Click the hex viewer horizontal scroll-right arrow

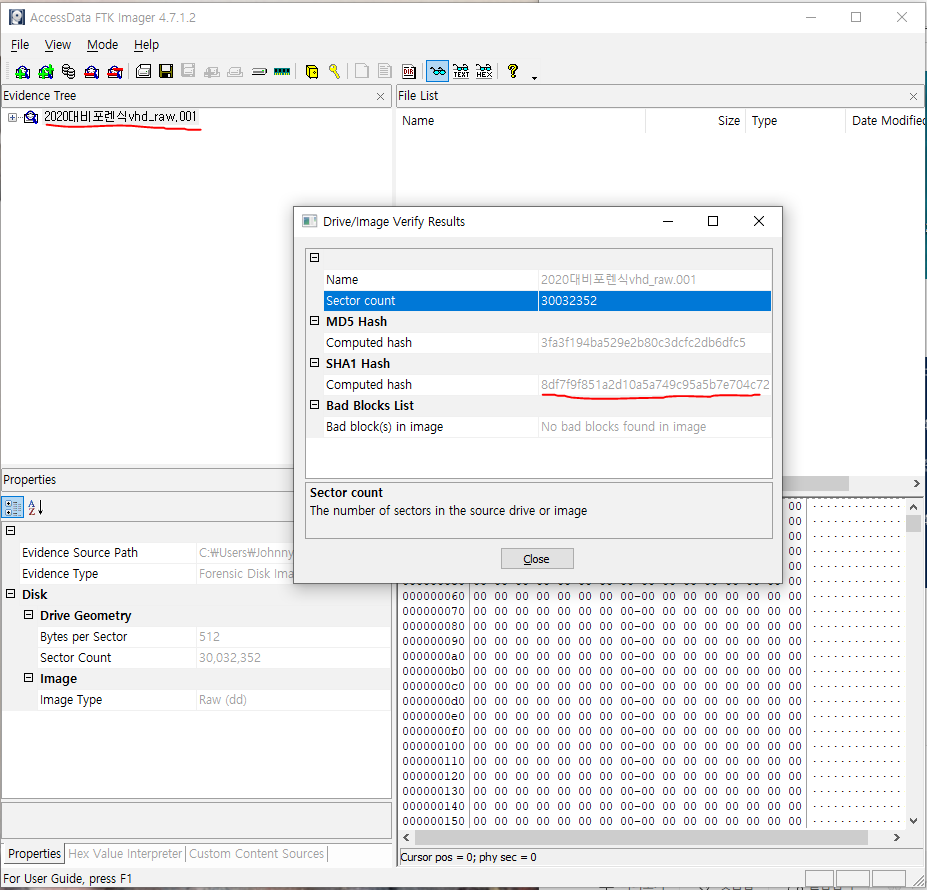pyautogui.click(x=897, y=837)
